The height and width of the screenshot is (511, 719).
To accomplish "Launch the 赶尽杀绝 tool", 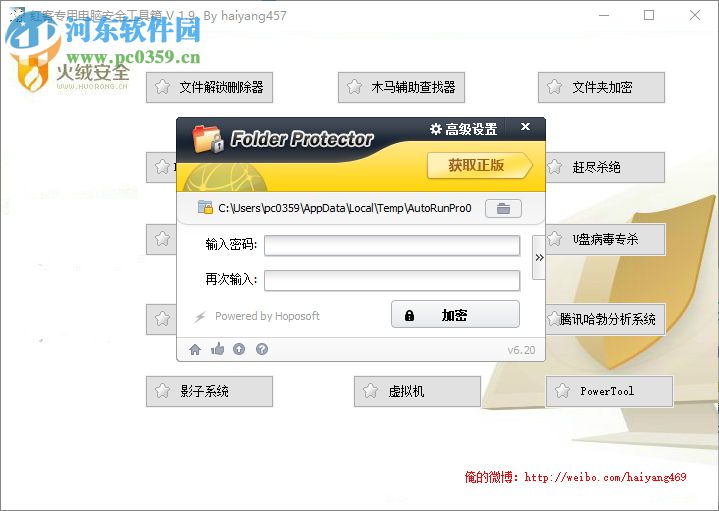I will point(605,167).
